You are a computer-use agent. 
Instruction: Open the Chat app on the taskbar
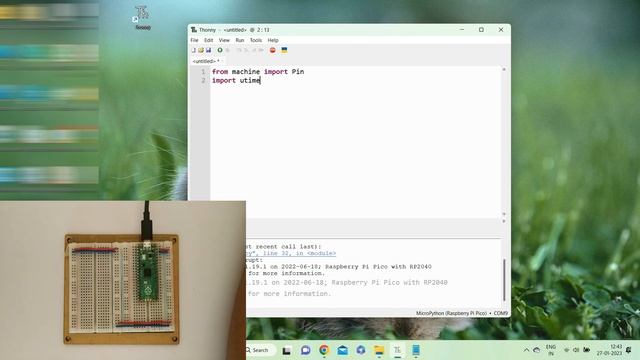(x=305, y=350)
